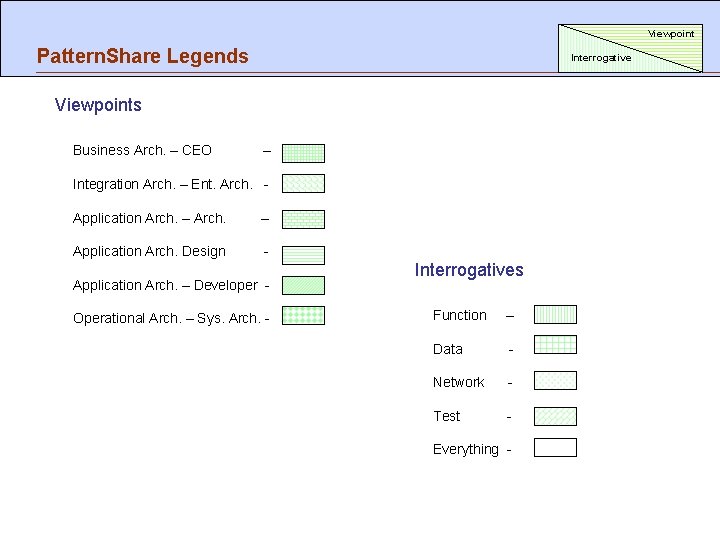
Task: Click the Everything blank white swatch
Action: click(x=555, y=448)
